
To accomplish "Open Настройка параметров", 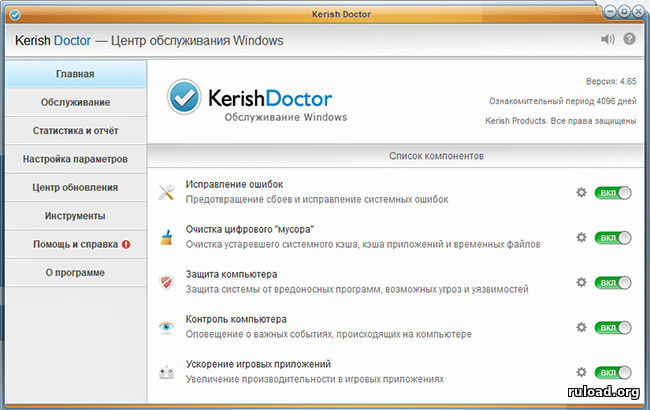I will [76, 159].
